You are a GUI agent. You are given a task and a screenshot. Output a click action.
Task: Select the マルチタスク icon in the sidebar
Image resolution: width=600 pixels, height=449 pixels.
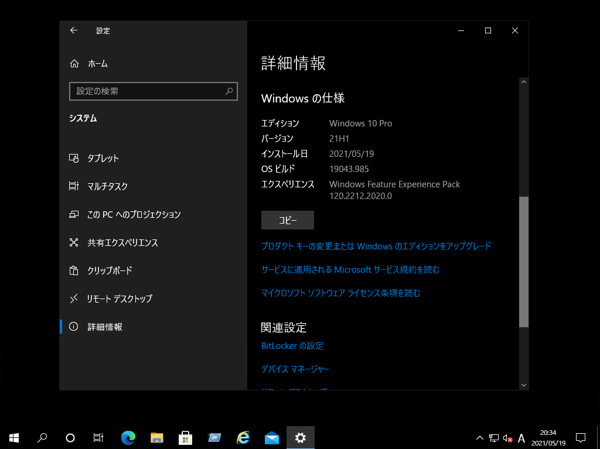click(x=74, y=186)
